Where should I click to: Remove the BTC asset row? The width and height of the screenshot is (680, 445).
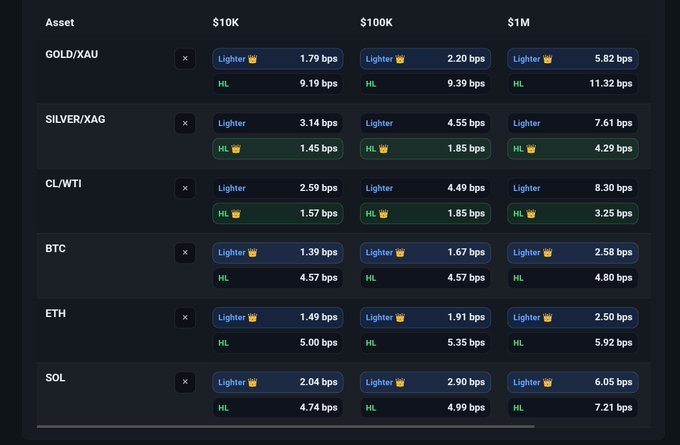pos(185,252)
